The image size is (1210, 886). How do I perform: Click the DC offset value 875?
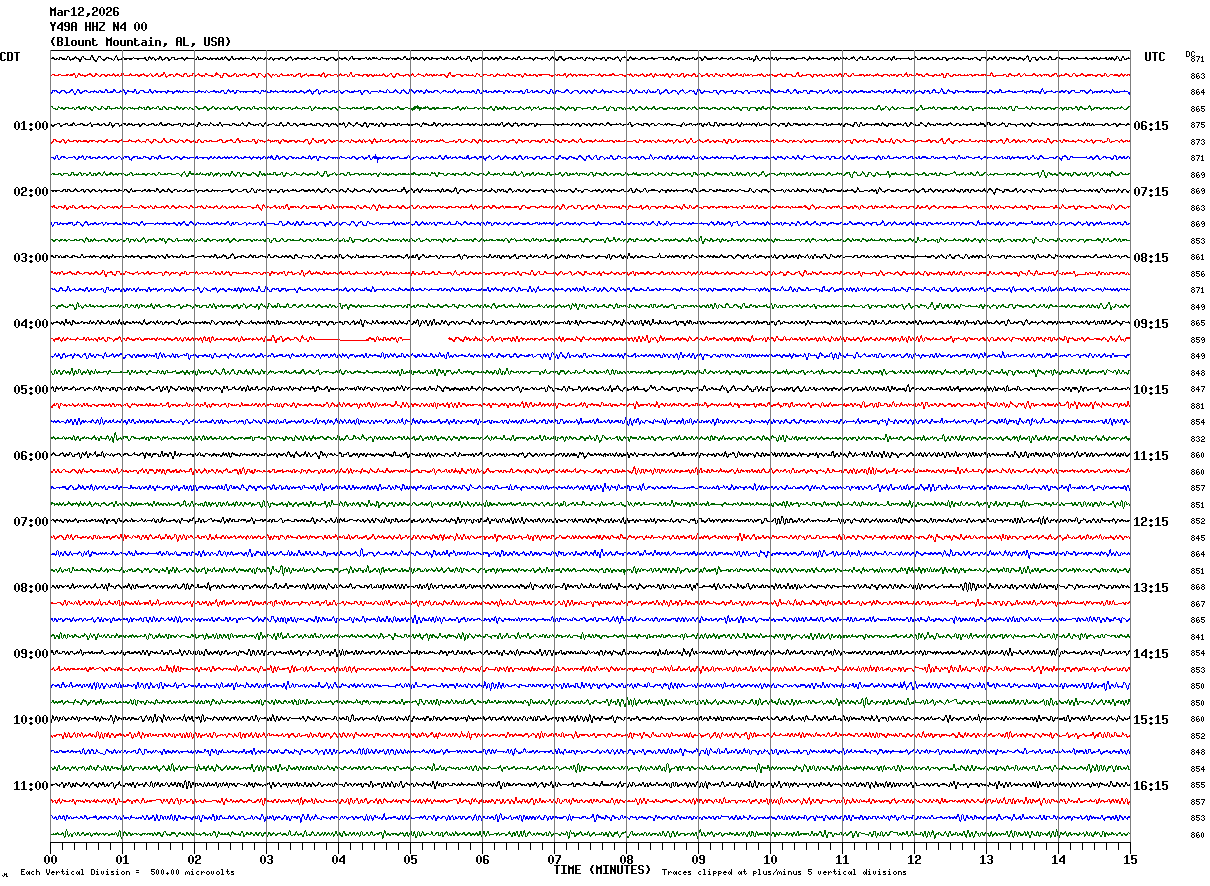click(x=1197, y=126)
